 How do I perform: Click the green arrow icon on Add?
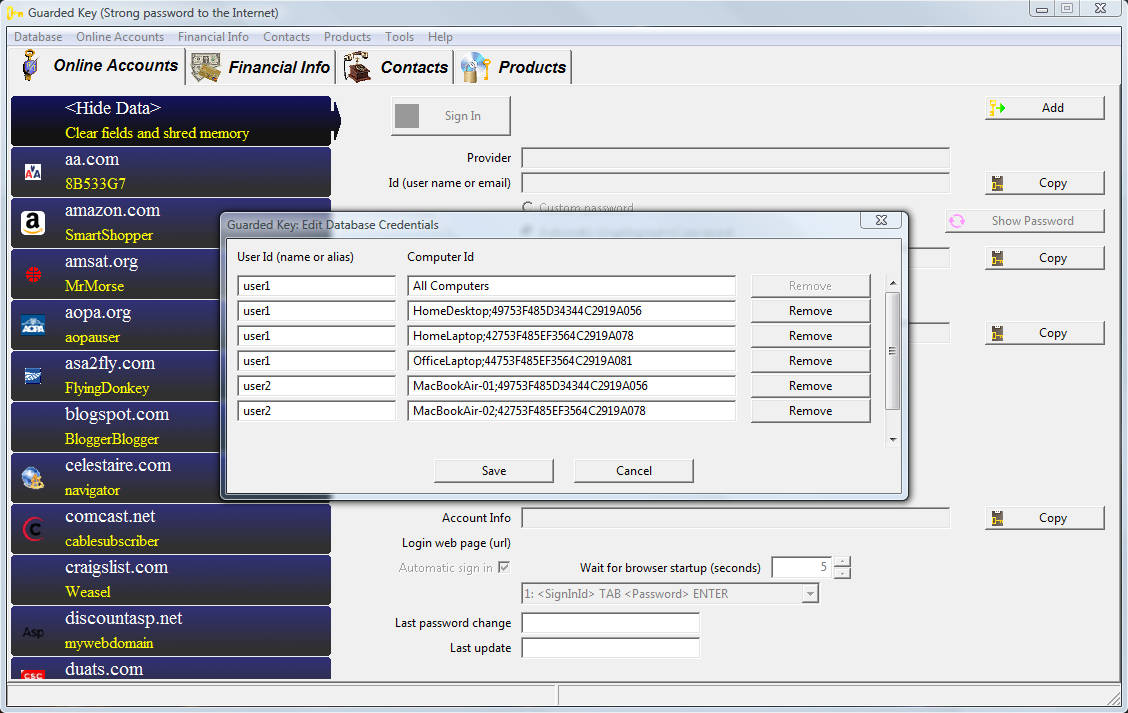click(x=997, y=108)
